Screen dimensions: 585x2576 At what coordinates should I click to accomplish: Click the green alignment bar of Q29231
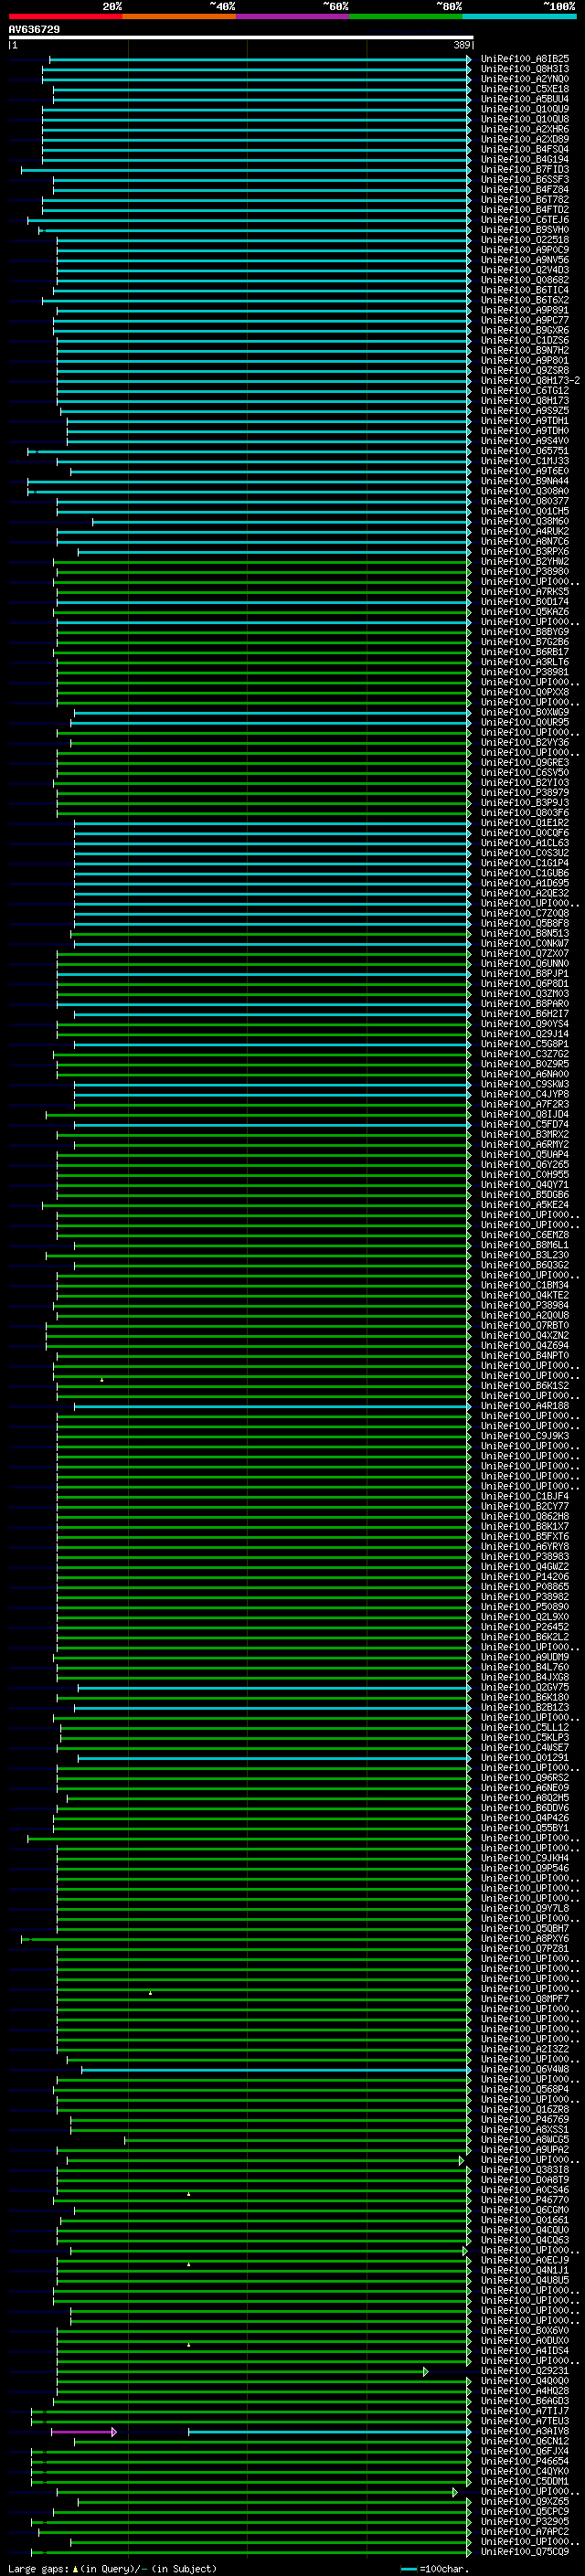tap(243, 2372)
